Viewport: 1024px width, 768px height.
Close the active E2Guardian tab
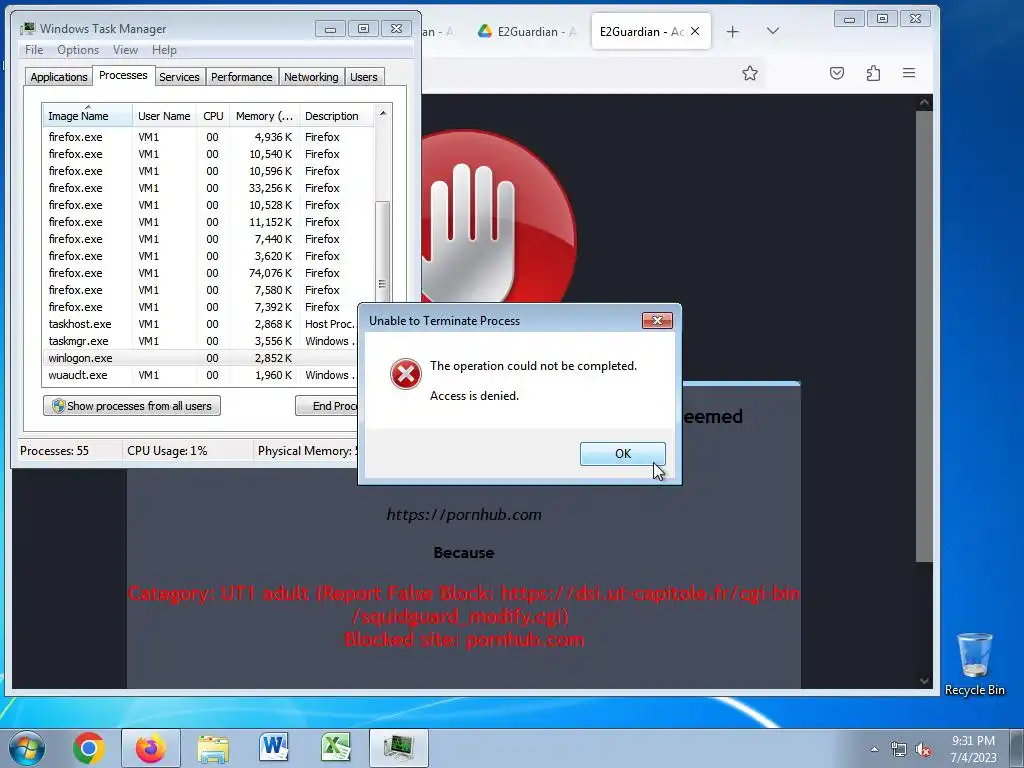(x=695, y=31)
